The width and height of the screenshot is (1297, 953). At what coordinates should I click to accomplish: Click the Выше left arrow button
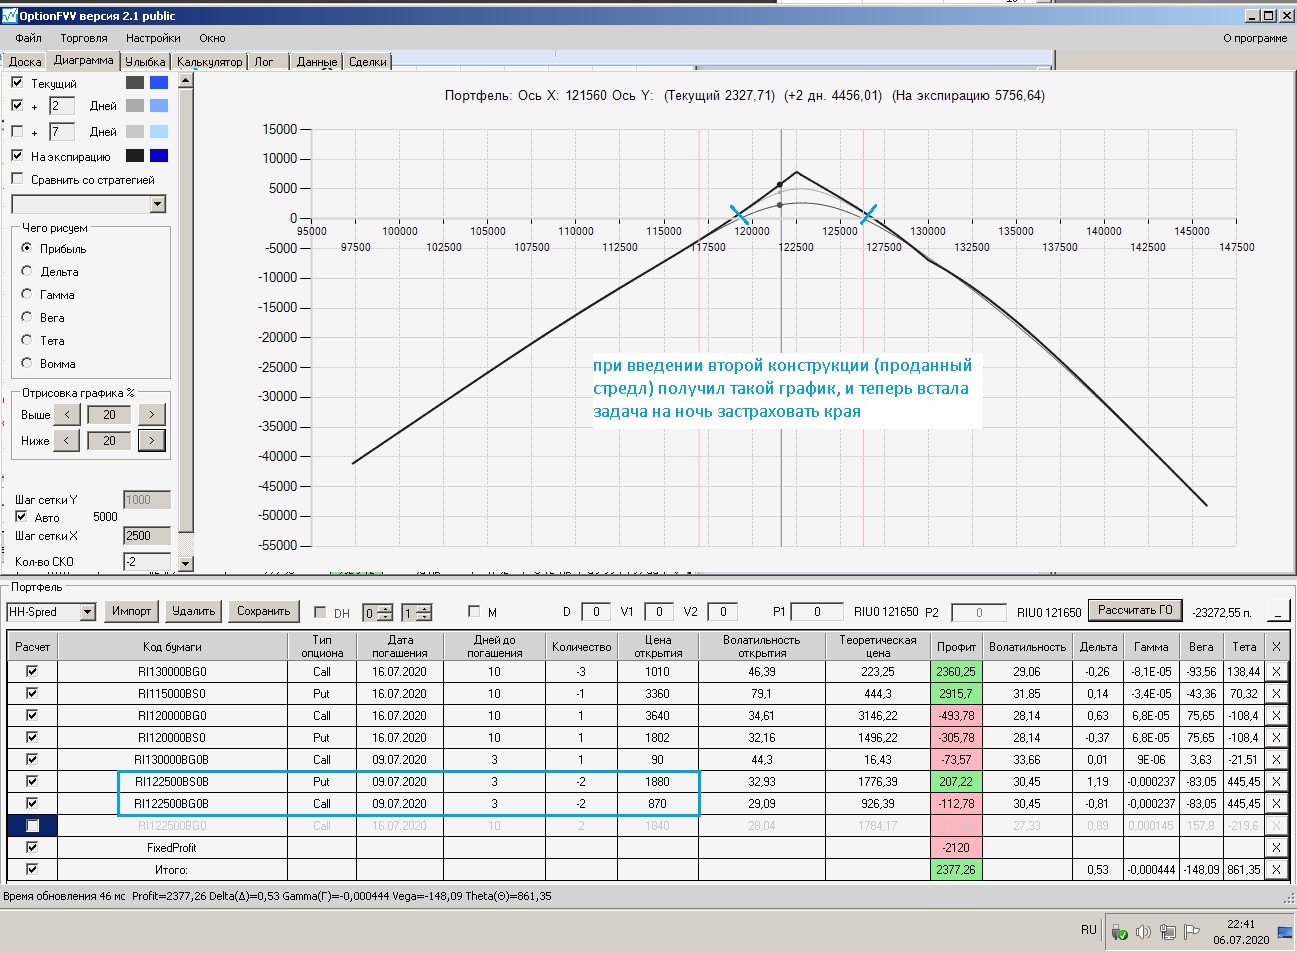tap(67, 414)
